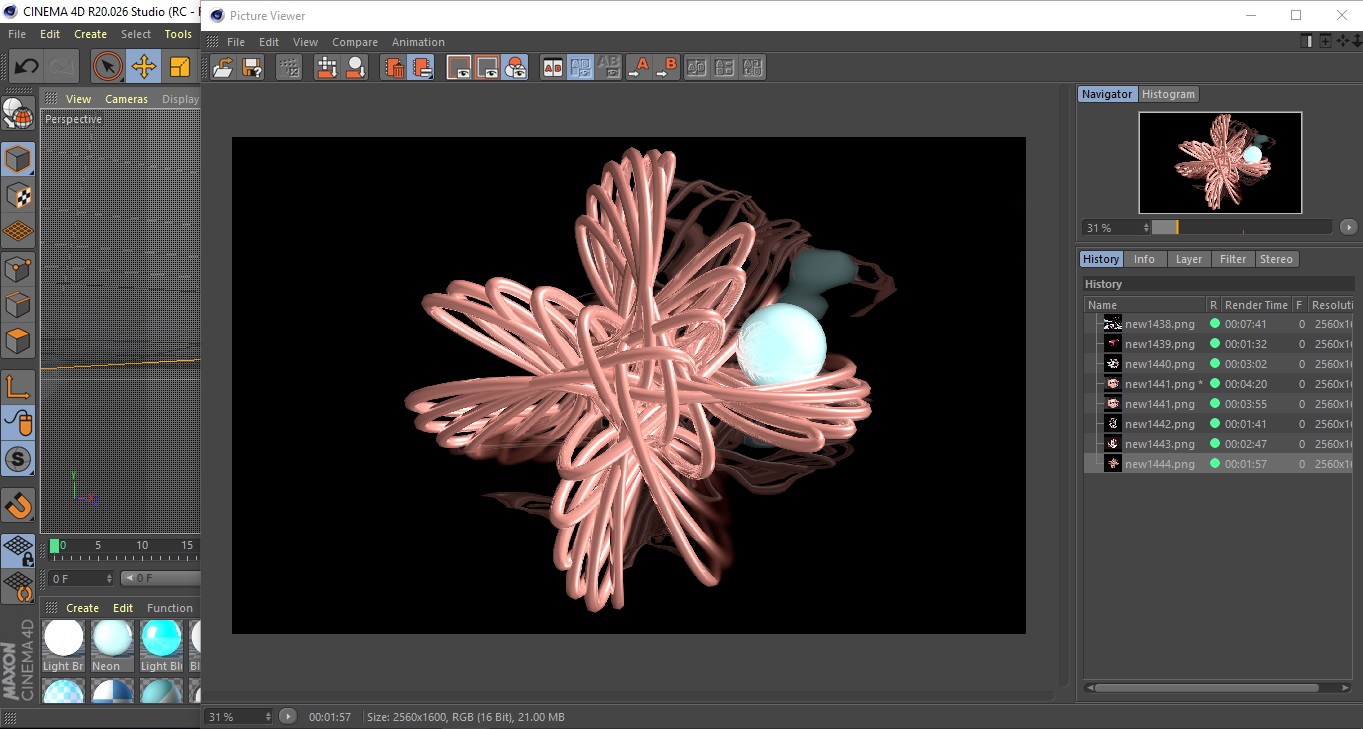Toggle the green render dot for new1440.png

(1215, 364)
